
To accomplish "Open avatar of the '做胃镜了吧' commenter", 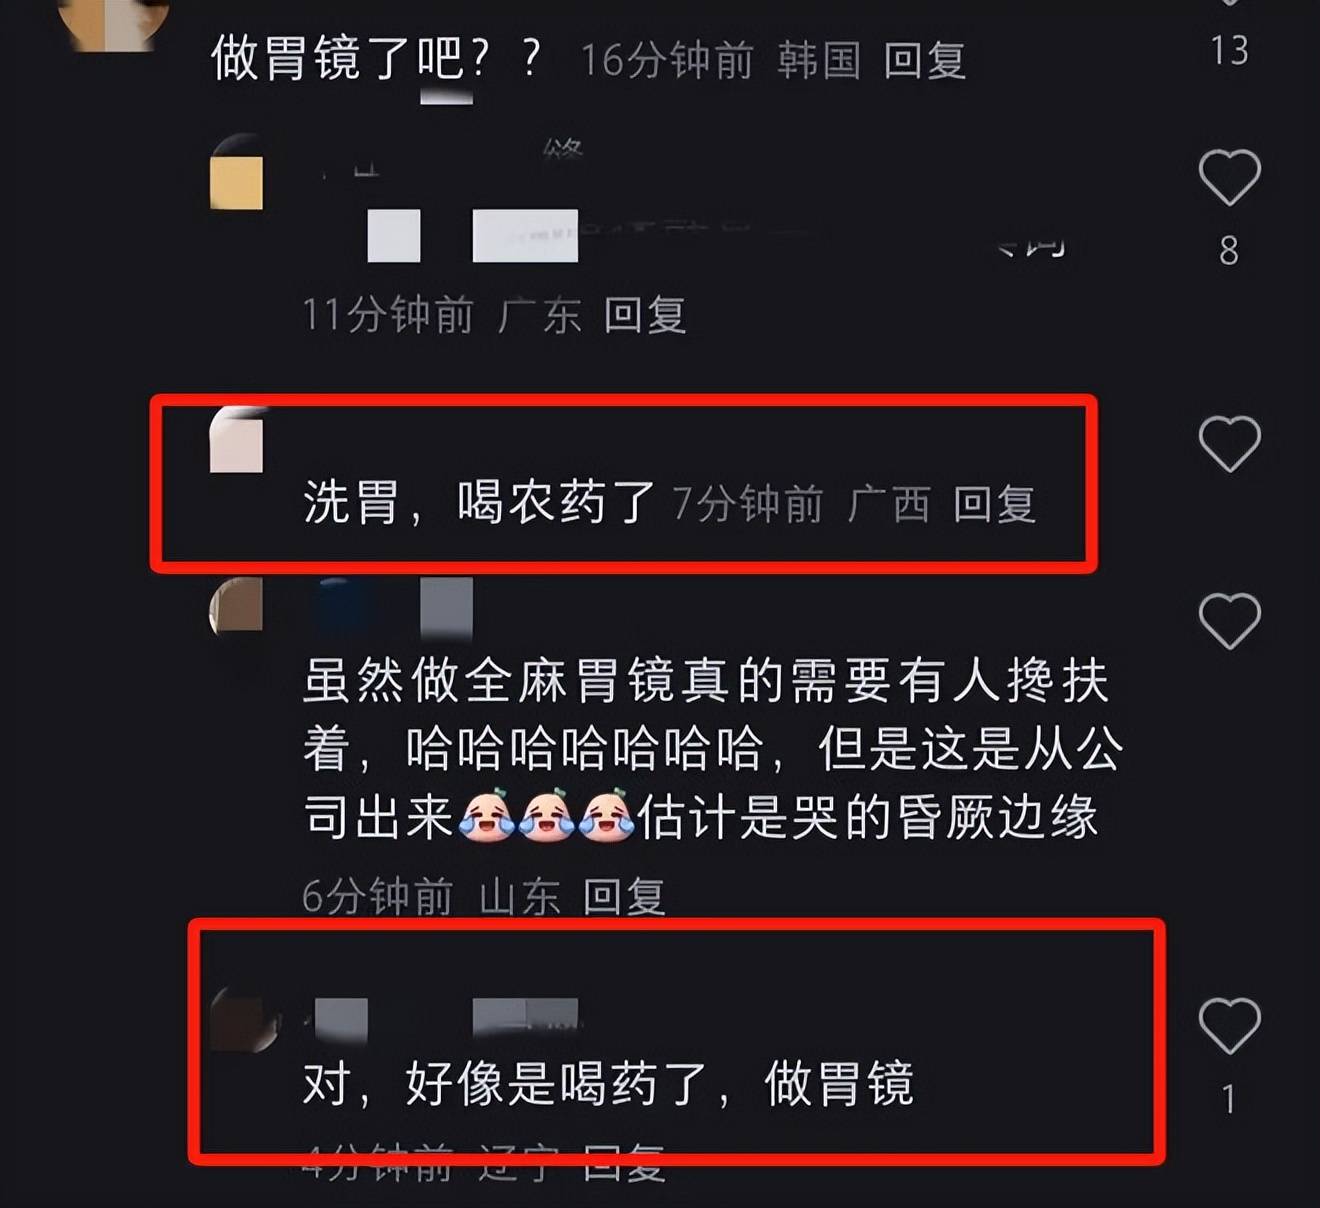I will 112,22.
